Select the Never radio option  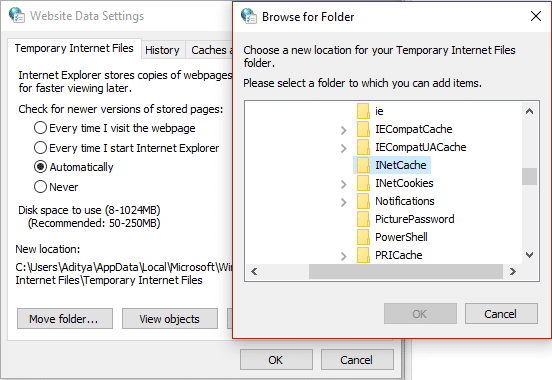(56, 187)
